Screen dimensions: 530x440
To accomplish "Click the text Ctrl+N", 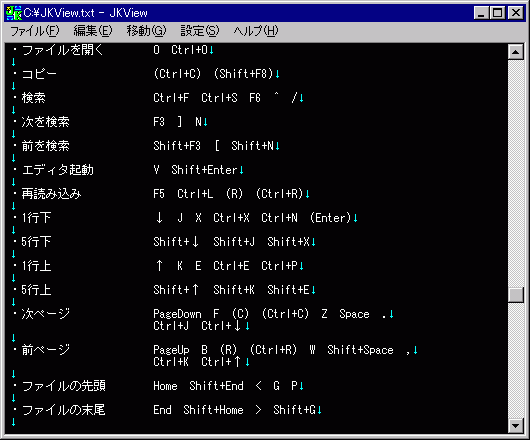I will click(279, 218).
